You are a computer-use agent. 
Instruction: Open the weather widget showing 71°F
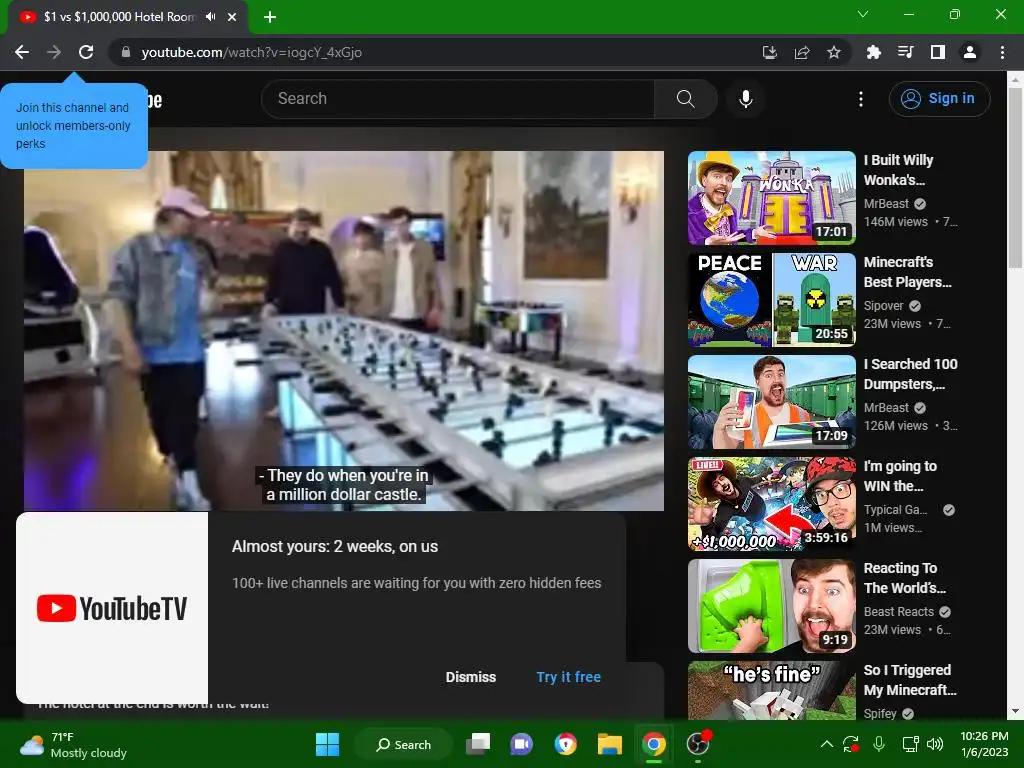click(x=73, y=745)
